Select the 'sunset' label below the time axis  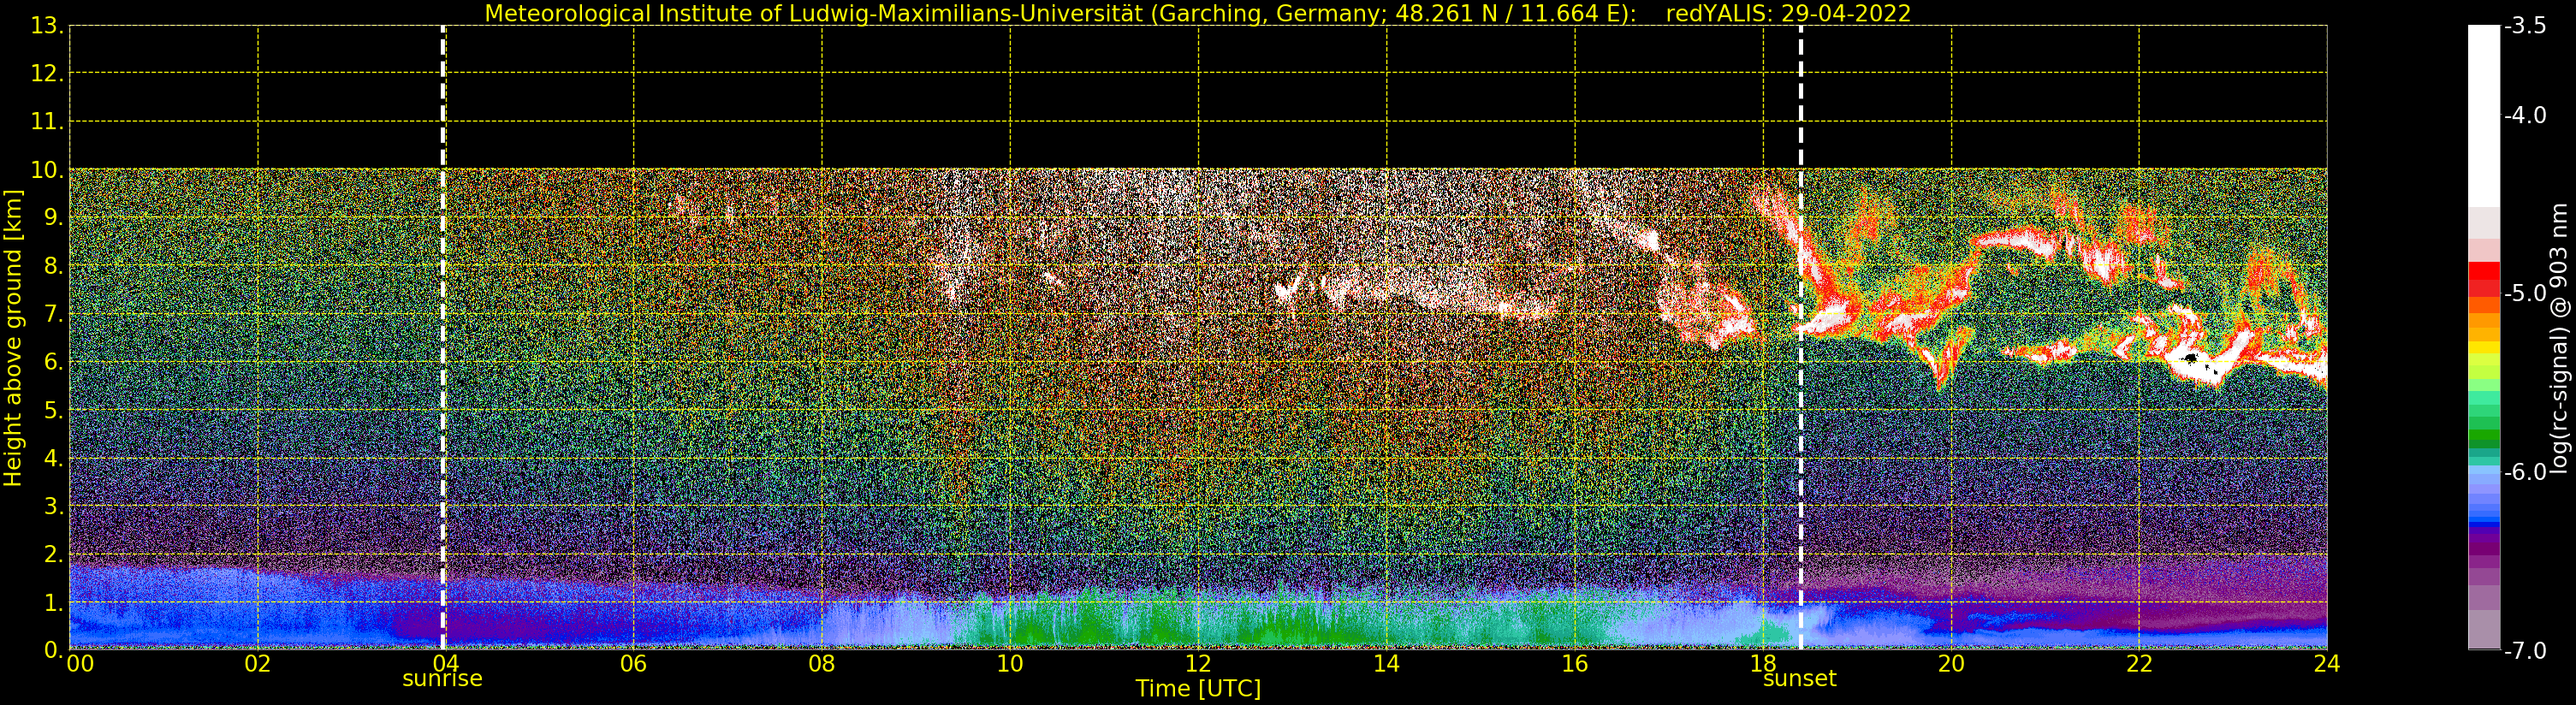click(x=1800, y=679)
